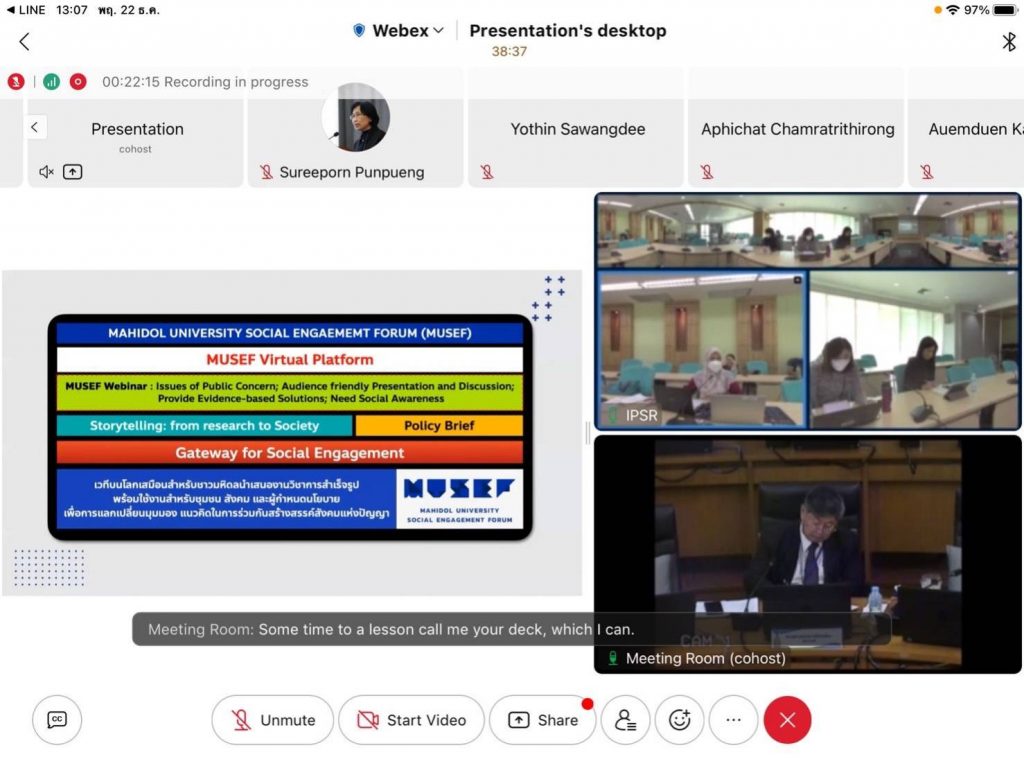Tap muted mic icon beside Sureeporn Punpueng
1024x768 pixels.
pyautogui.click(x=266, y=172)
